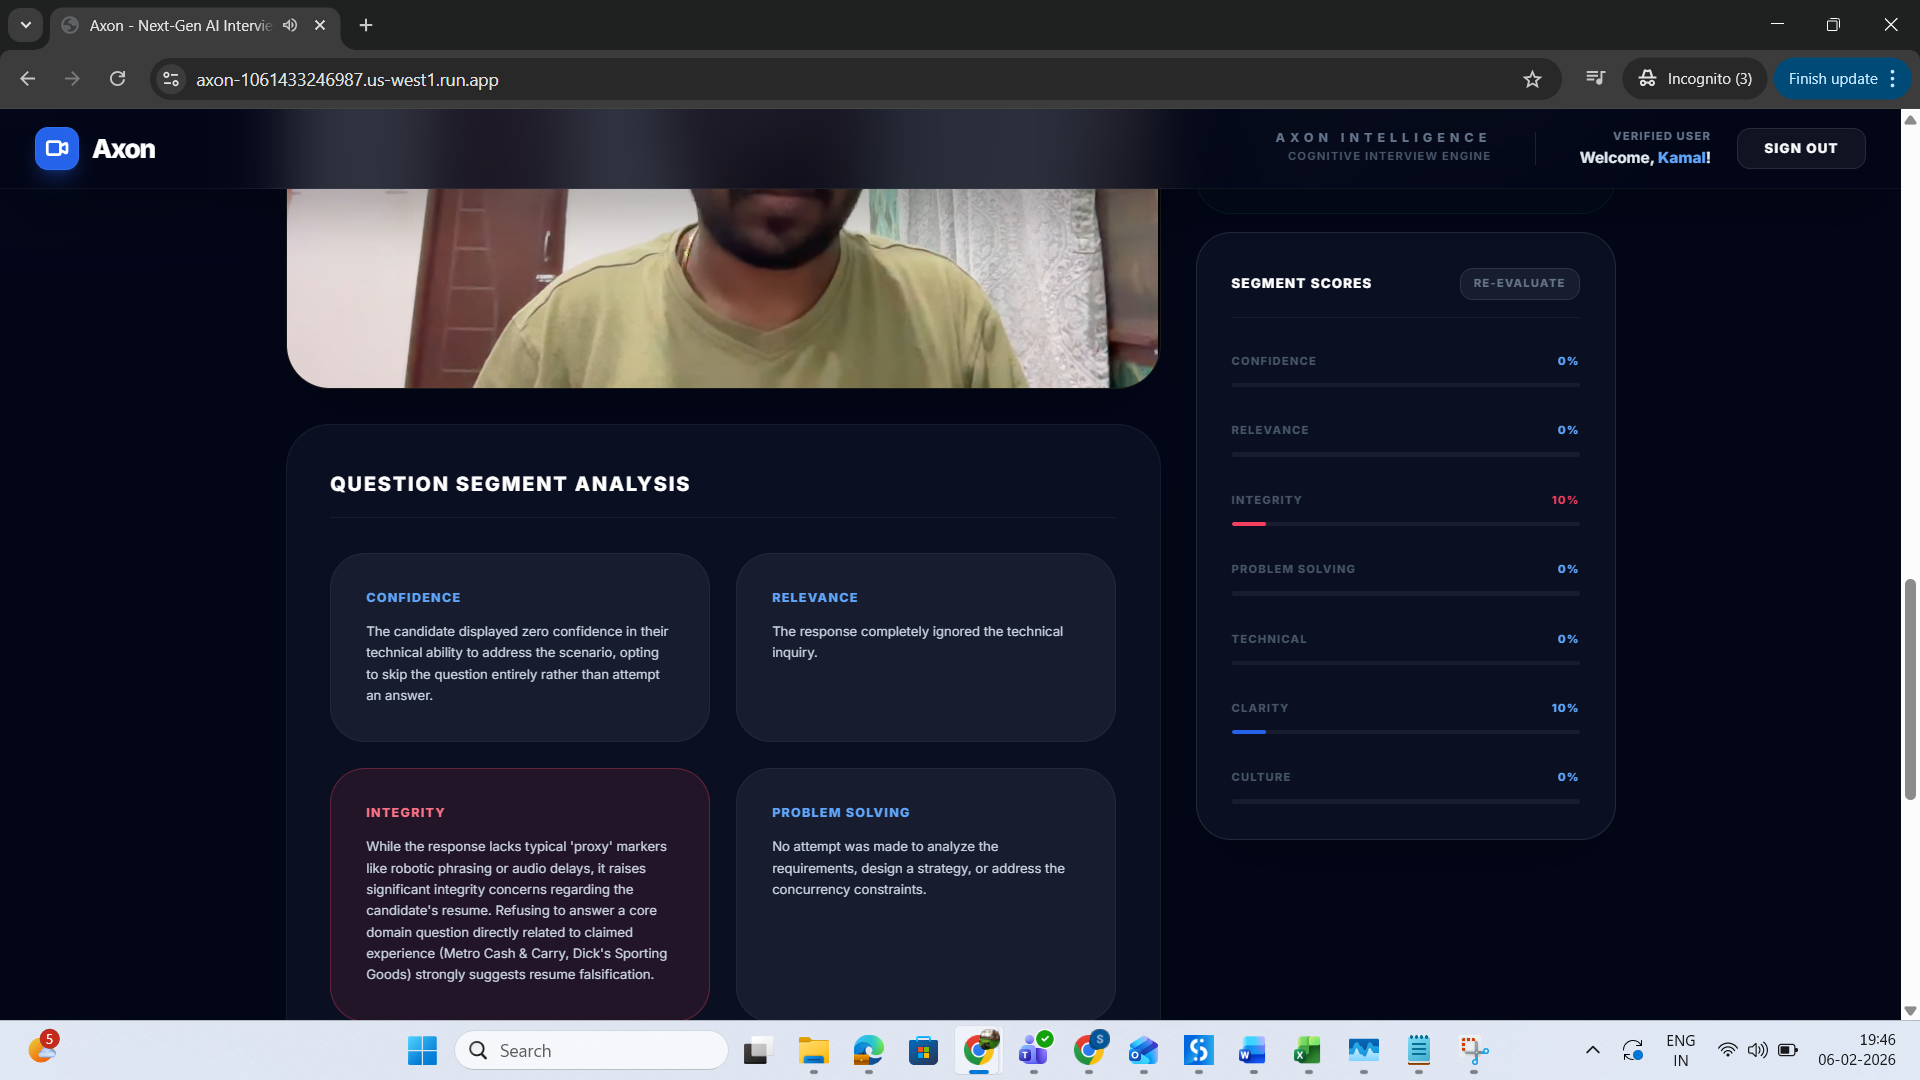Open Chrome's three-dot menu
Screen dimensions: 1920x1080
[x=1893, y=79]
